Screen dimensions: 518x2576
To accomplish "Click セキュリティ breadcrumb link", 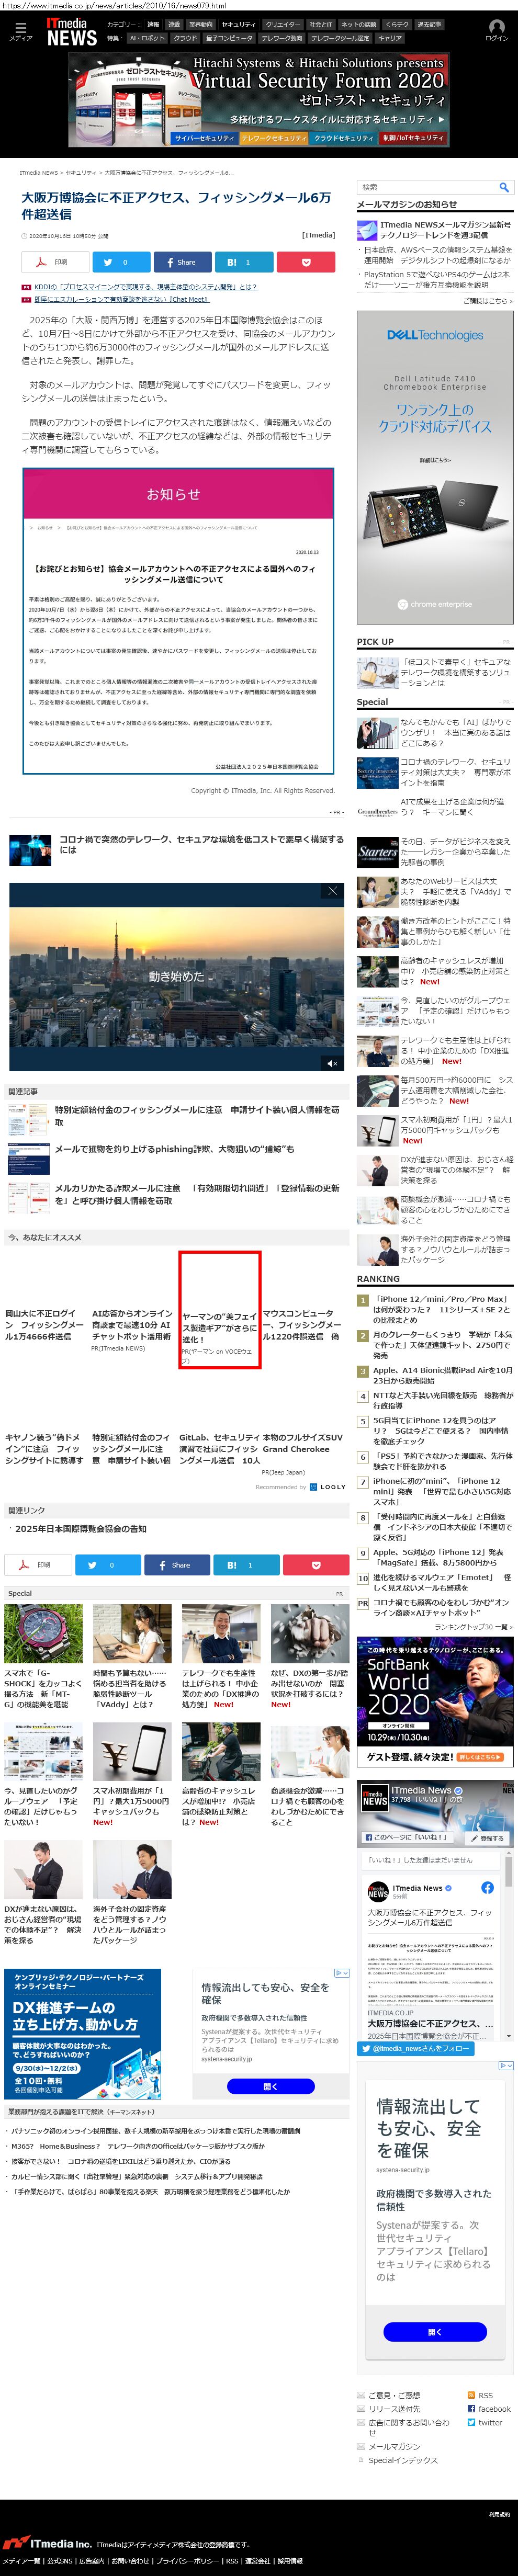I will 80,172.
